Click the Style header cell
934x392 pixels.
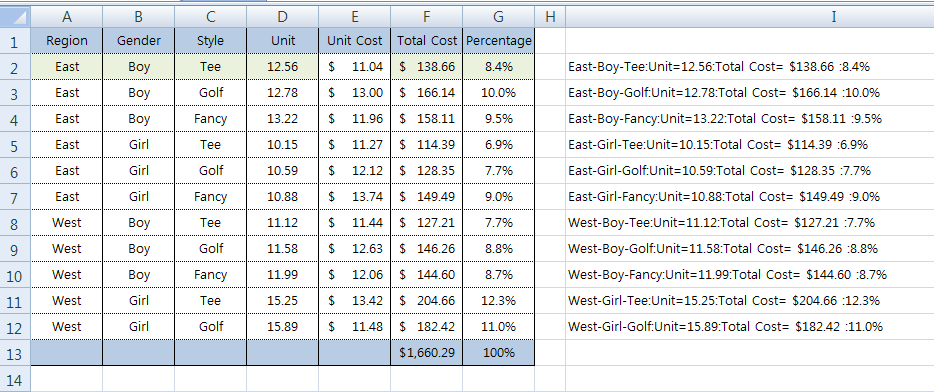point(211,41)
